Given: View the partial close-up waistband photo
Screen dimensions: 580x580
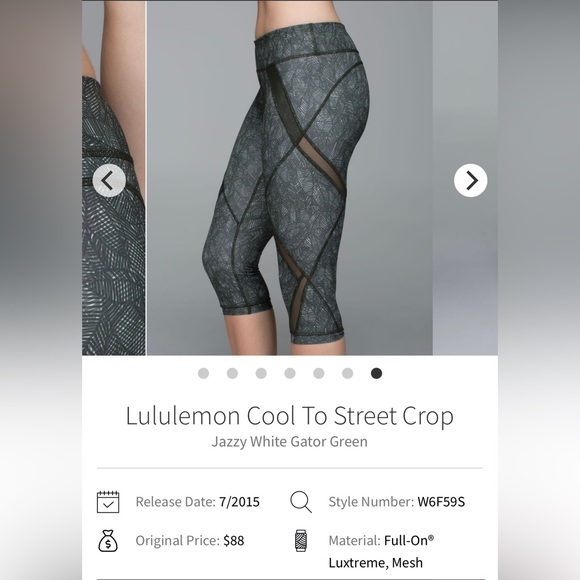Looking at the screenshot, I should click(114, 178).
